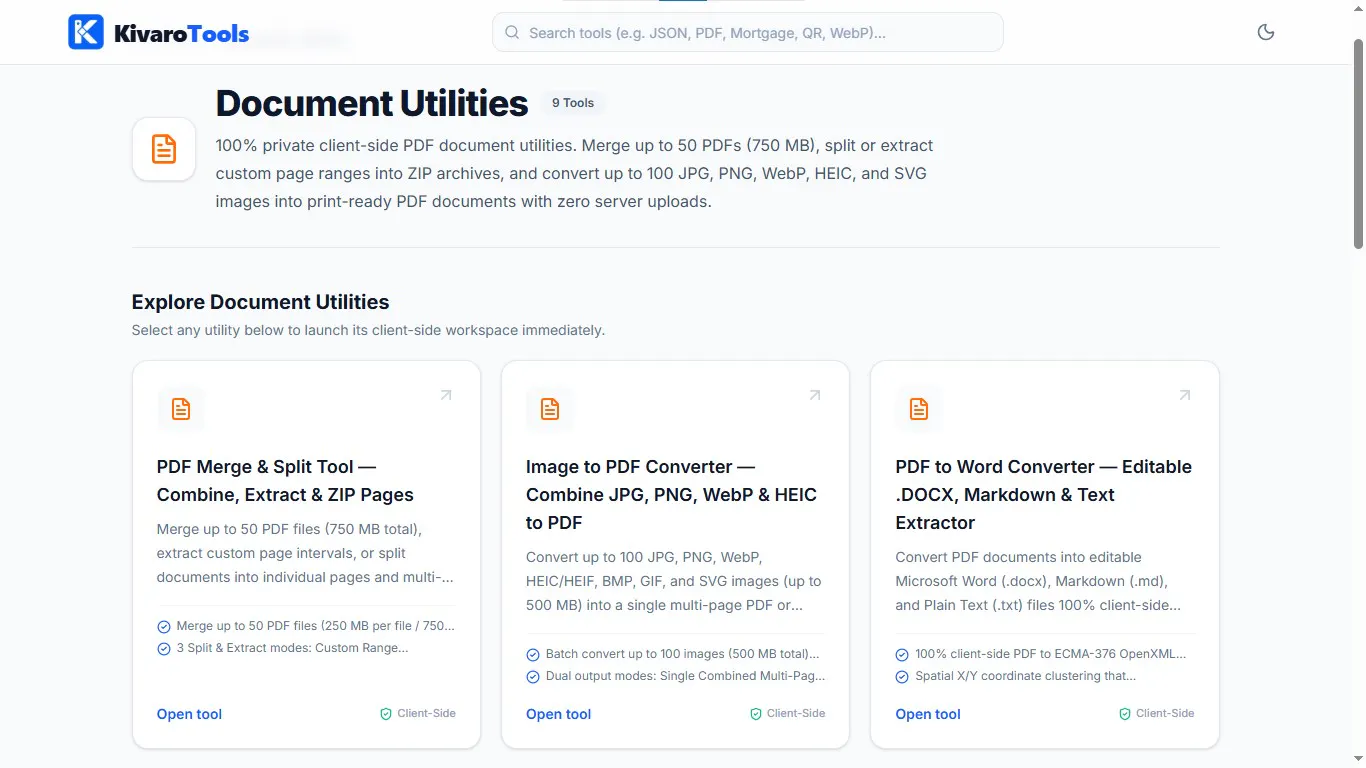
Task: Click the PDF Merge & Split card document icon
Action: pyautogui.click(x=181, y=409)
